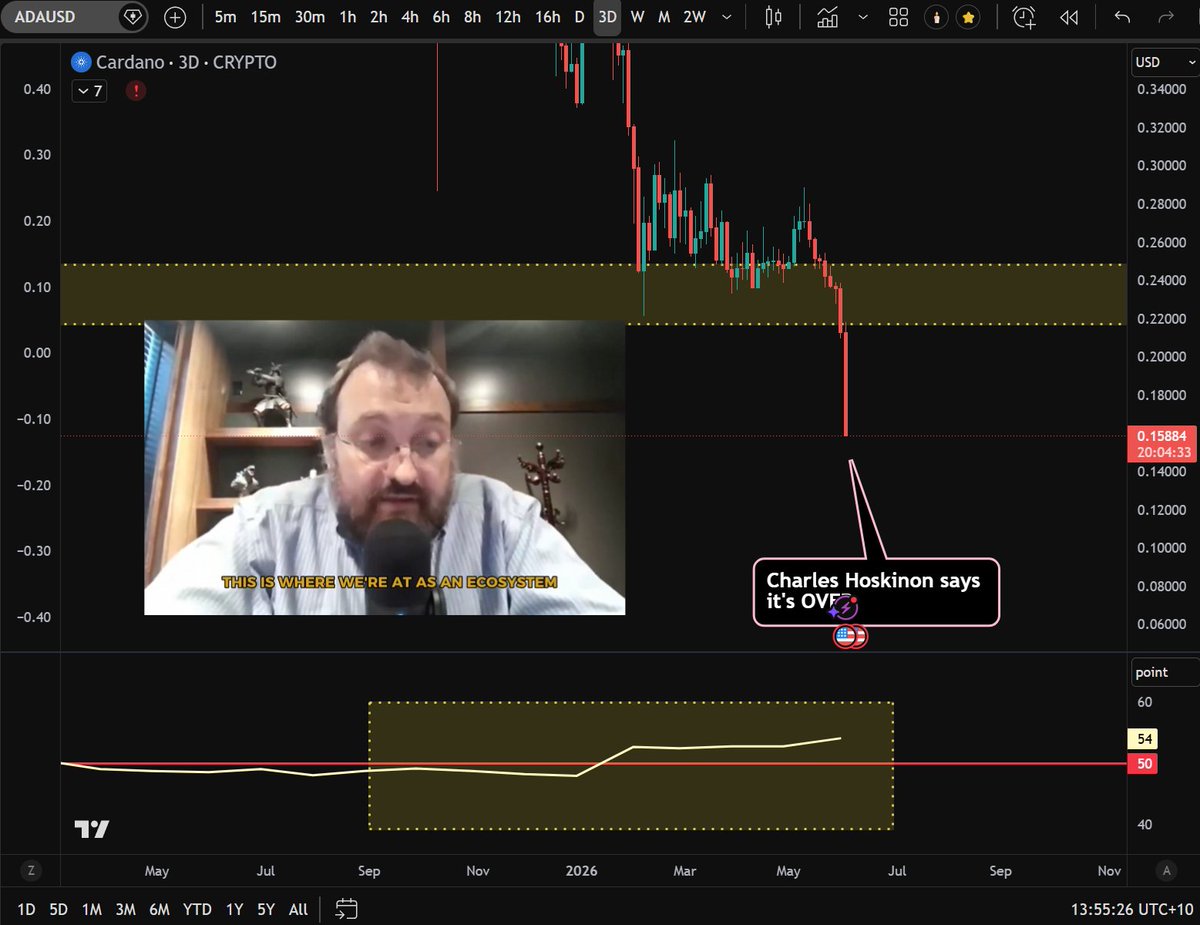1200x925 pixels.
Task: Expand the collapsed 7 indicators legend
Action: [89, 91]
